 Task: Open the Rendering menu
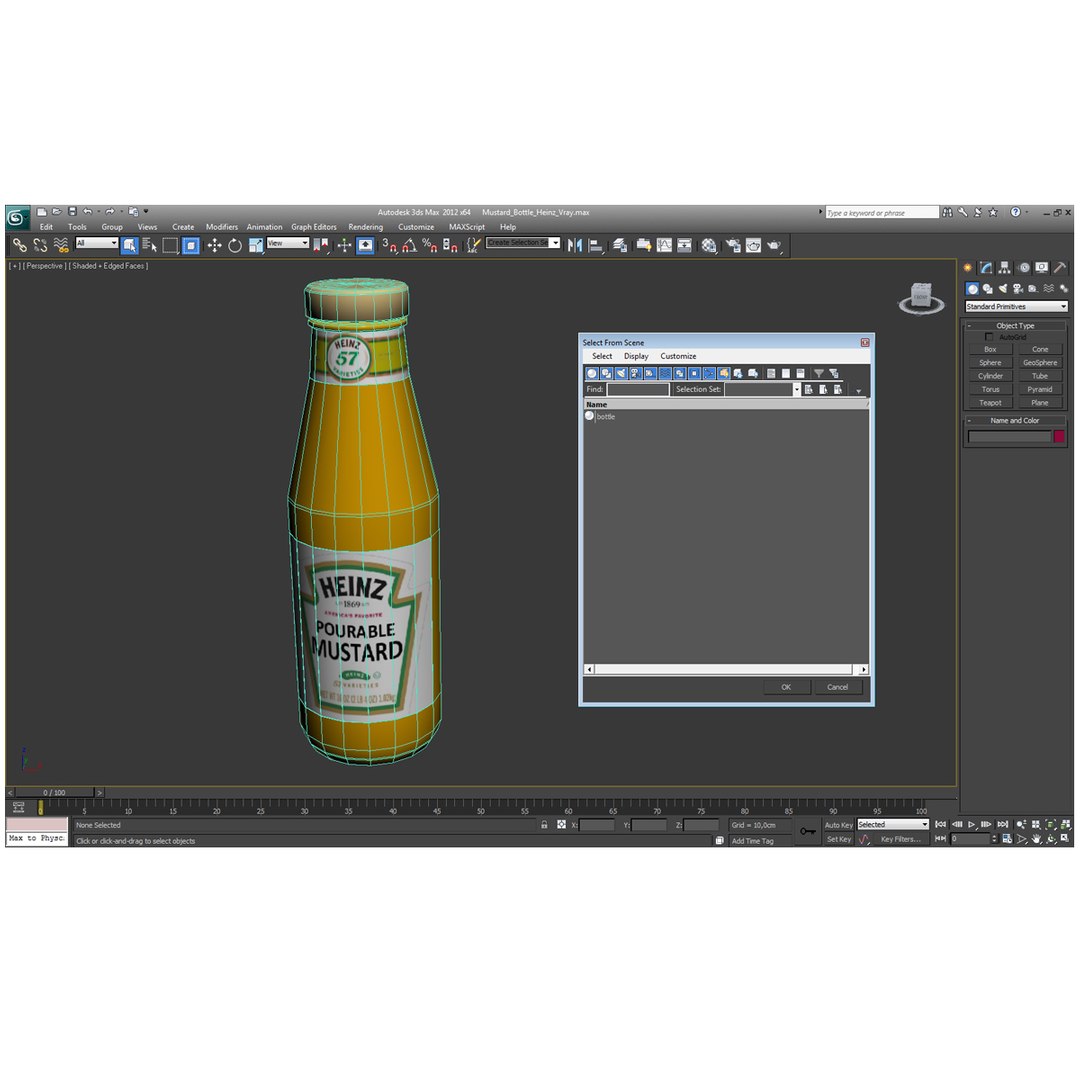(365, 227)
